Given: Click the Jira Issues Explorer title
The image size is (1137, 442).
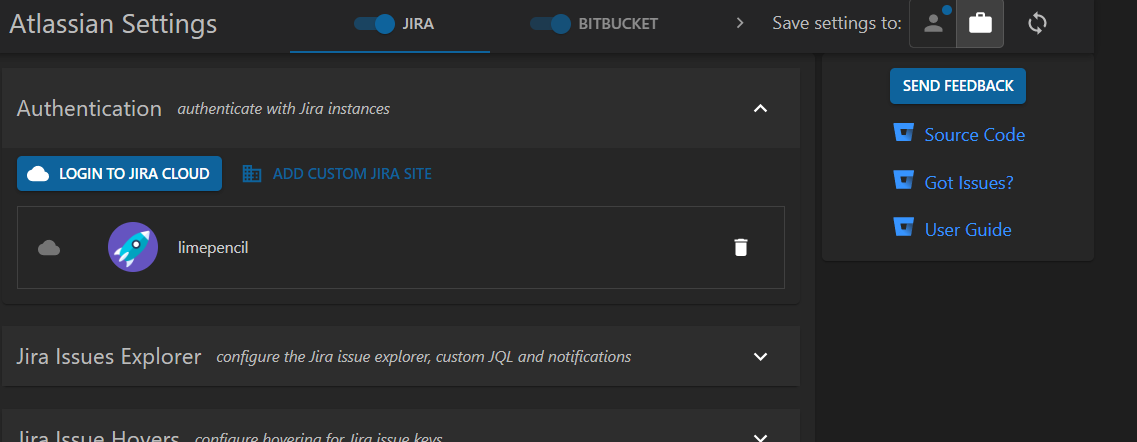Looking at the screenshot, I should [x=109, y=356].
